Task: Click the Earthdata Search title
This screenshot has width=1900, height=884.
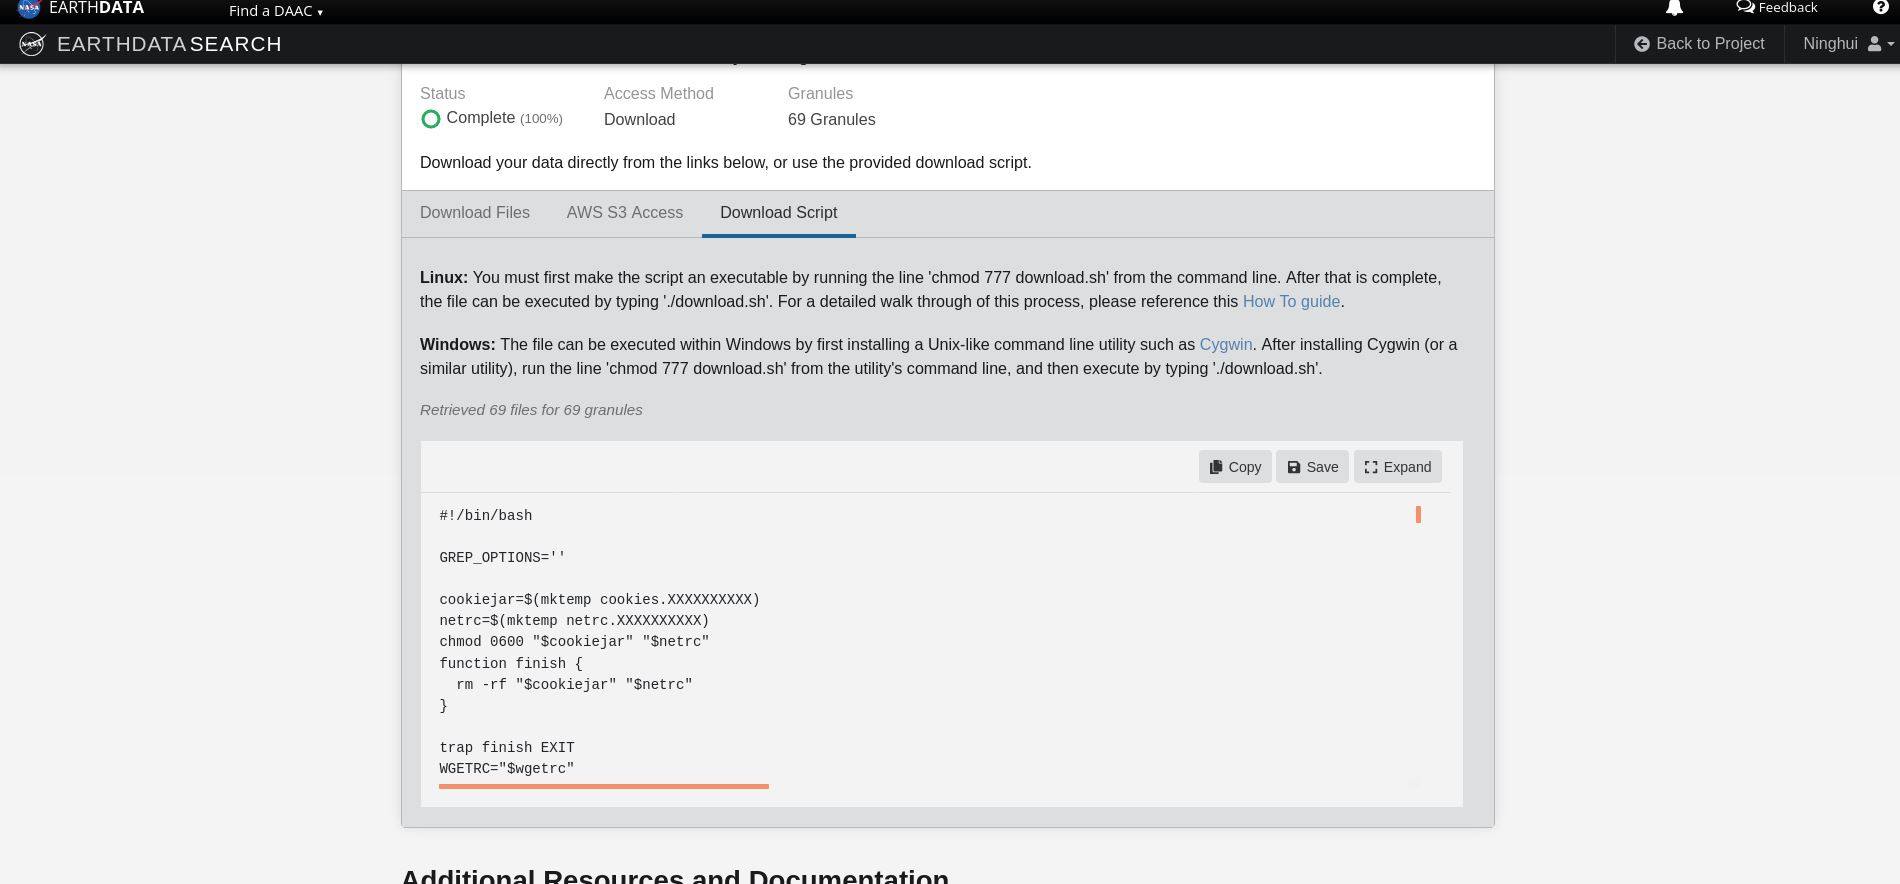Action: [169, 44]
